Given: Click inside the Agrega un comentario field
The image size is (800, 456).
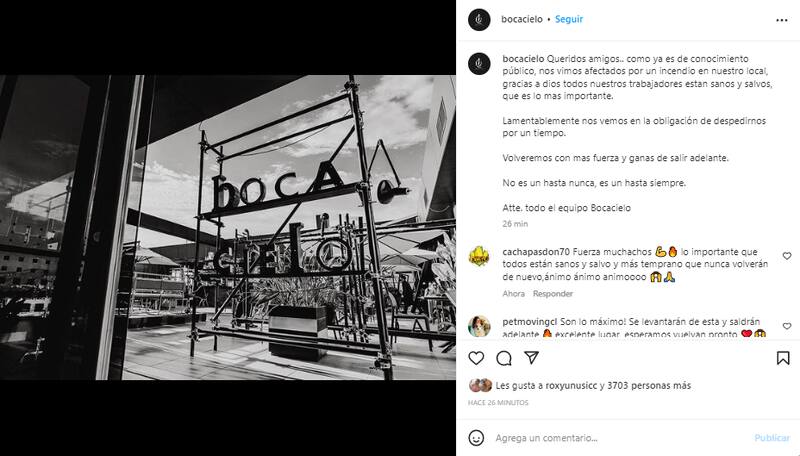Looking at the screenshot, I should click(x=621, y=438).
